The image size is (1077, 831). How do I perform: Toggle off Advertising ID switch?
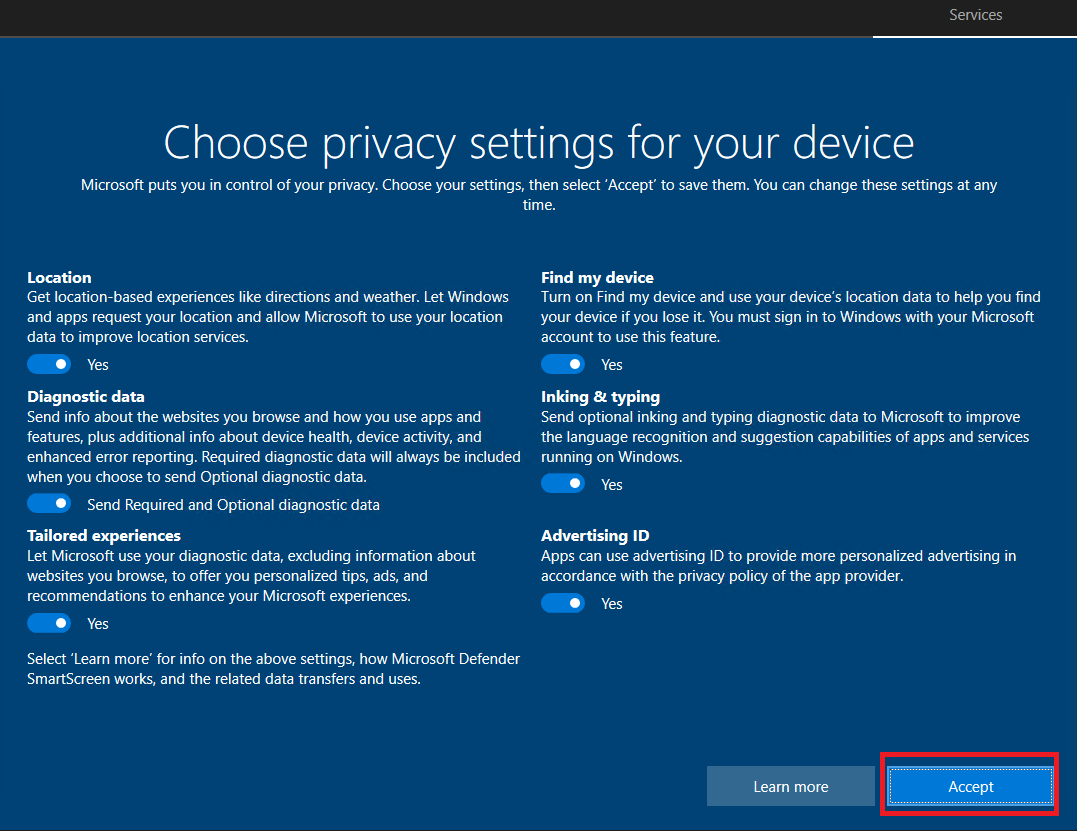563,603
